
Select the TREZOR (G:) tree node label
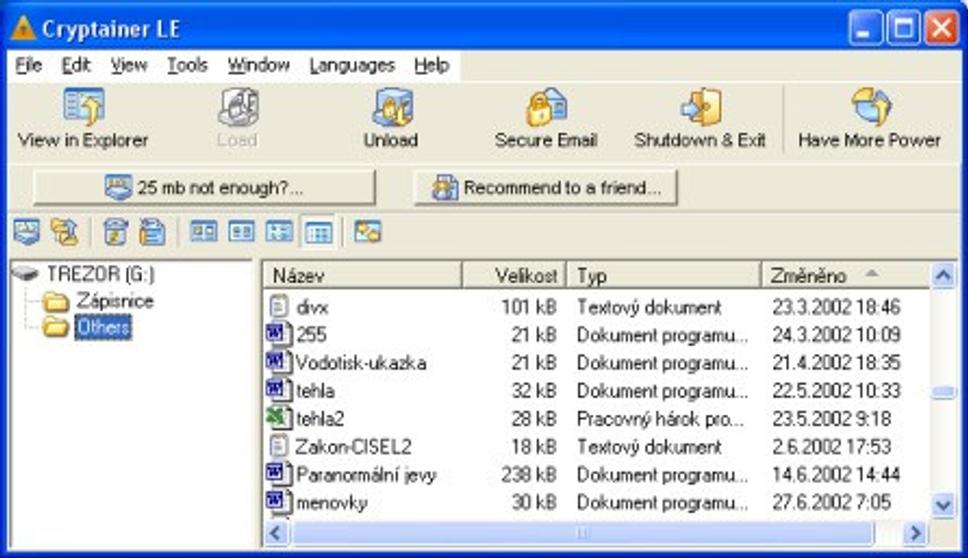101,273
